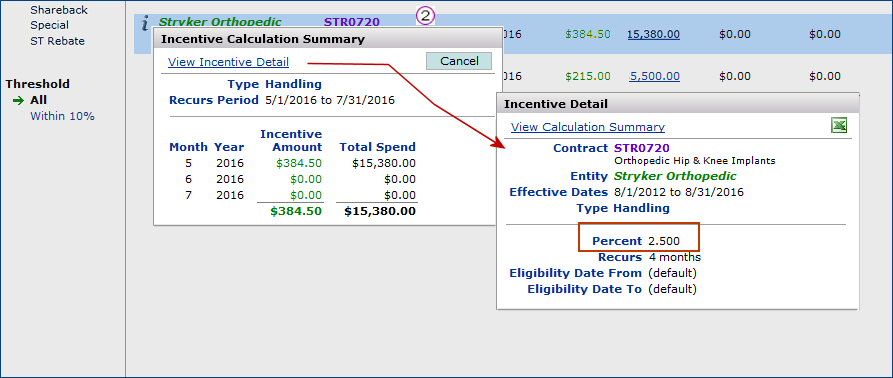
Task: Click the Percent 2.500 highlighted field
Action: pyautogui.click(x=638, y=237)
